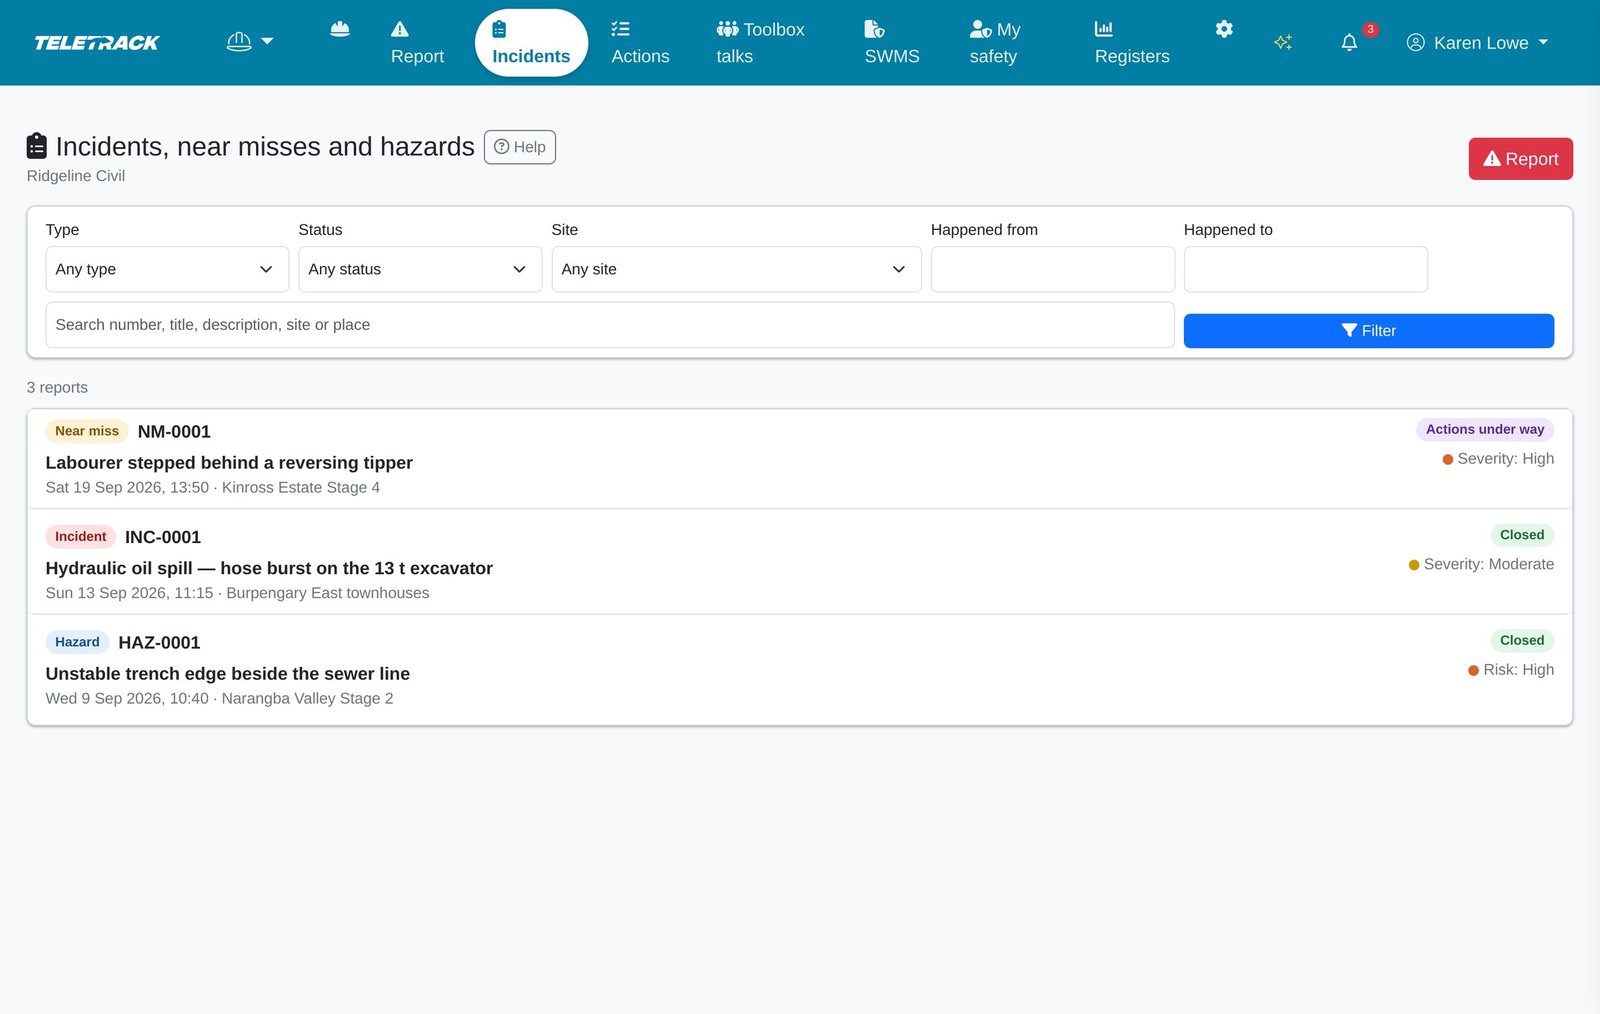This screenshot has width=1600, height=1014.
Task: Open the Any type dropdown
Action: [x=167, y=269]
